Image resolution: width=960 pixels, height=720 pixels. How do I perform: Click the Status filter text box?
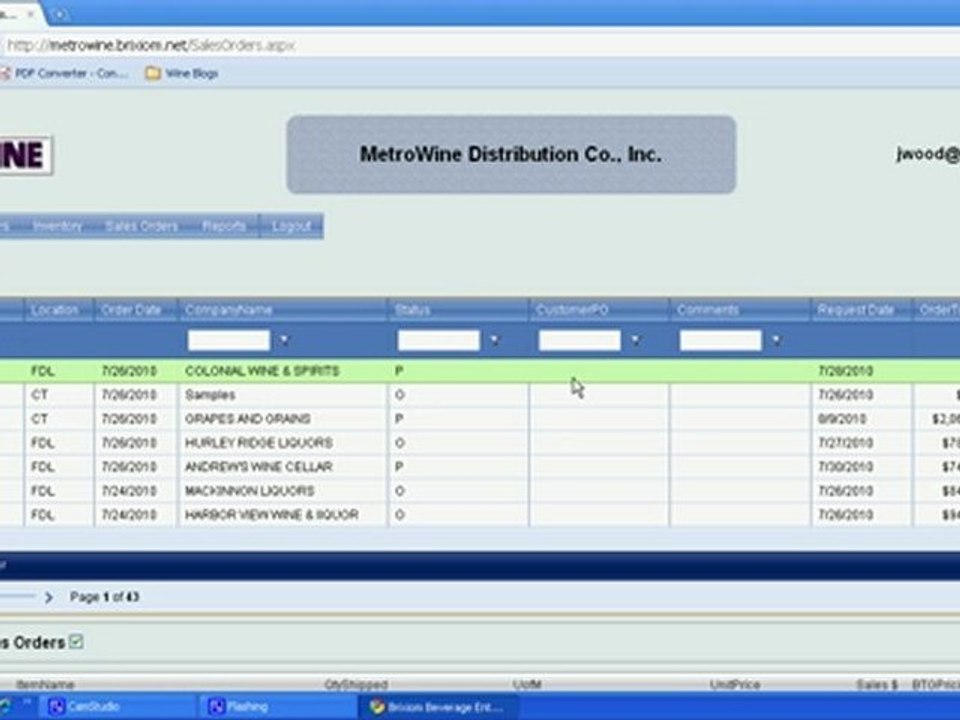[x=438, y=340]
